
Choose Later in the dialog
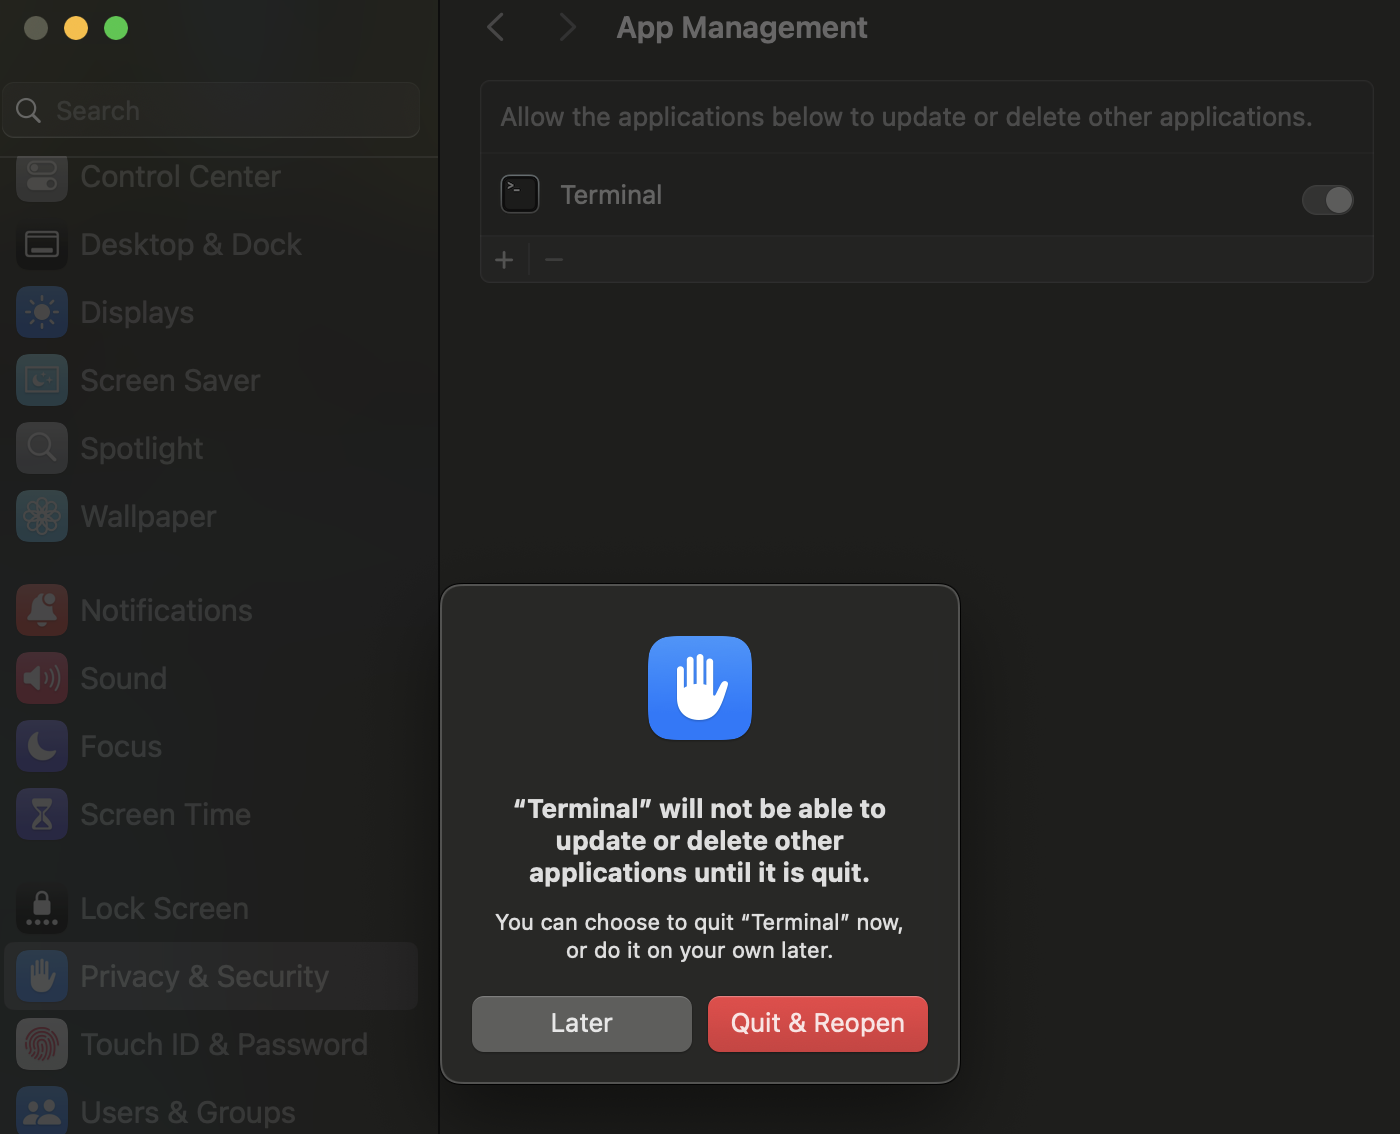[582, 1023]
